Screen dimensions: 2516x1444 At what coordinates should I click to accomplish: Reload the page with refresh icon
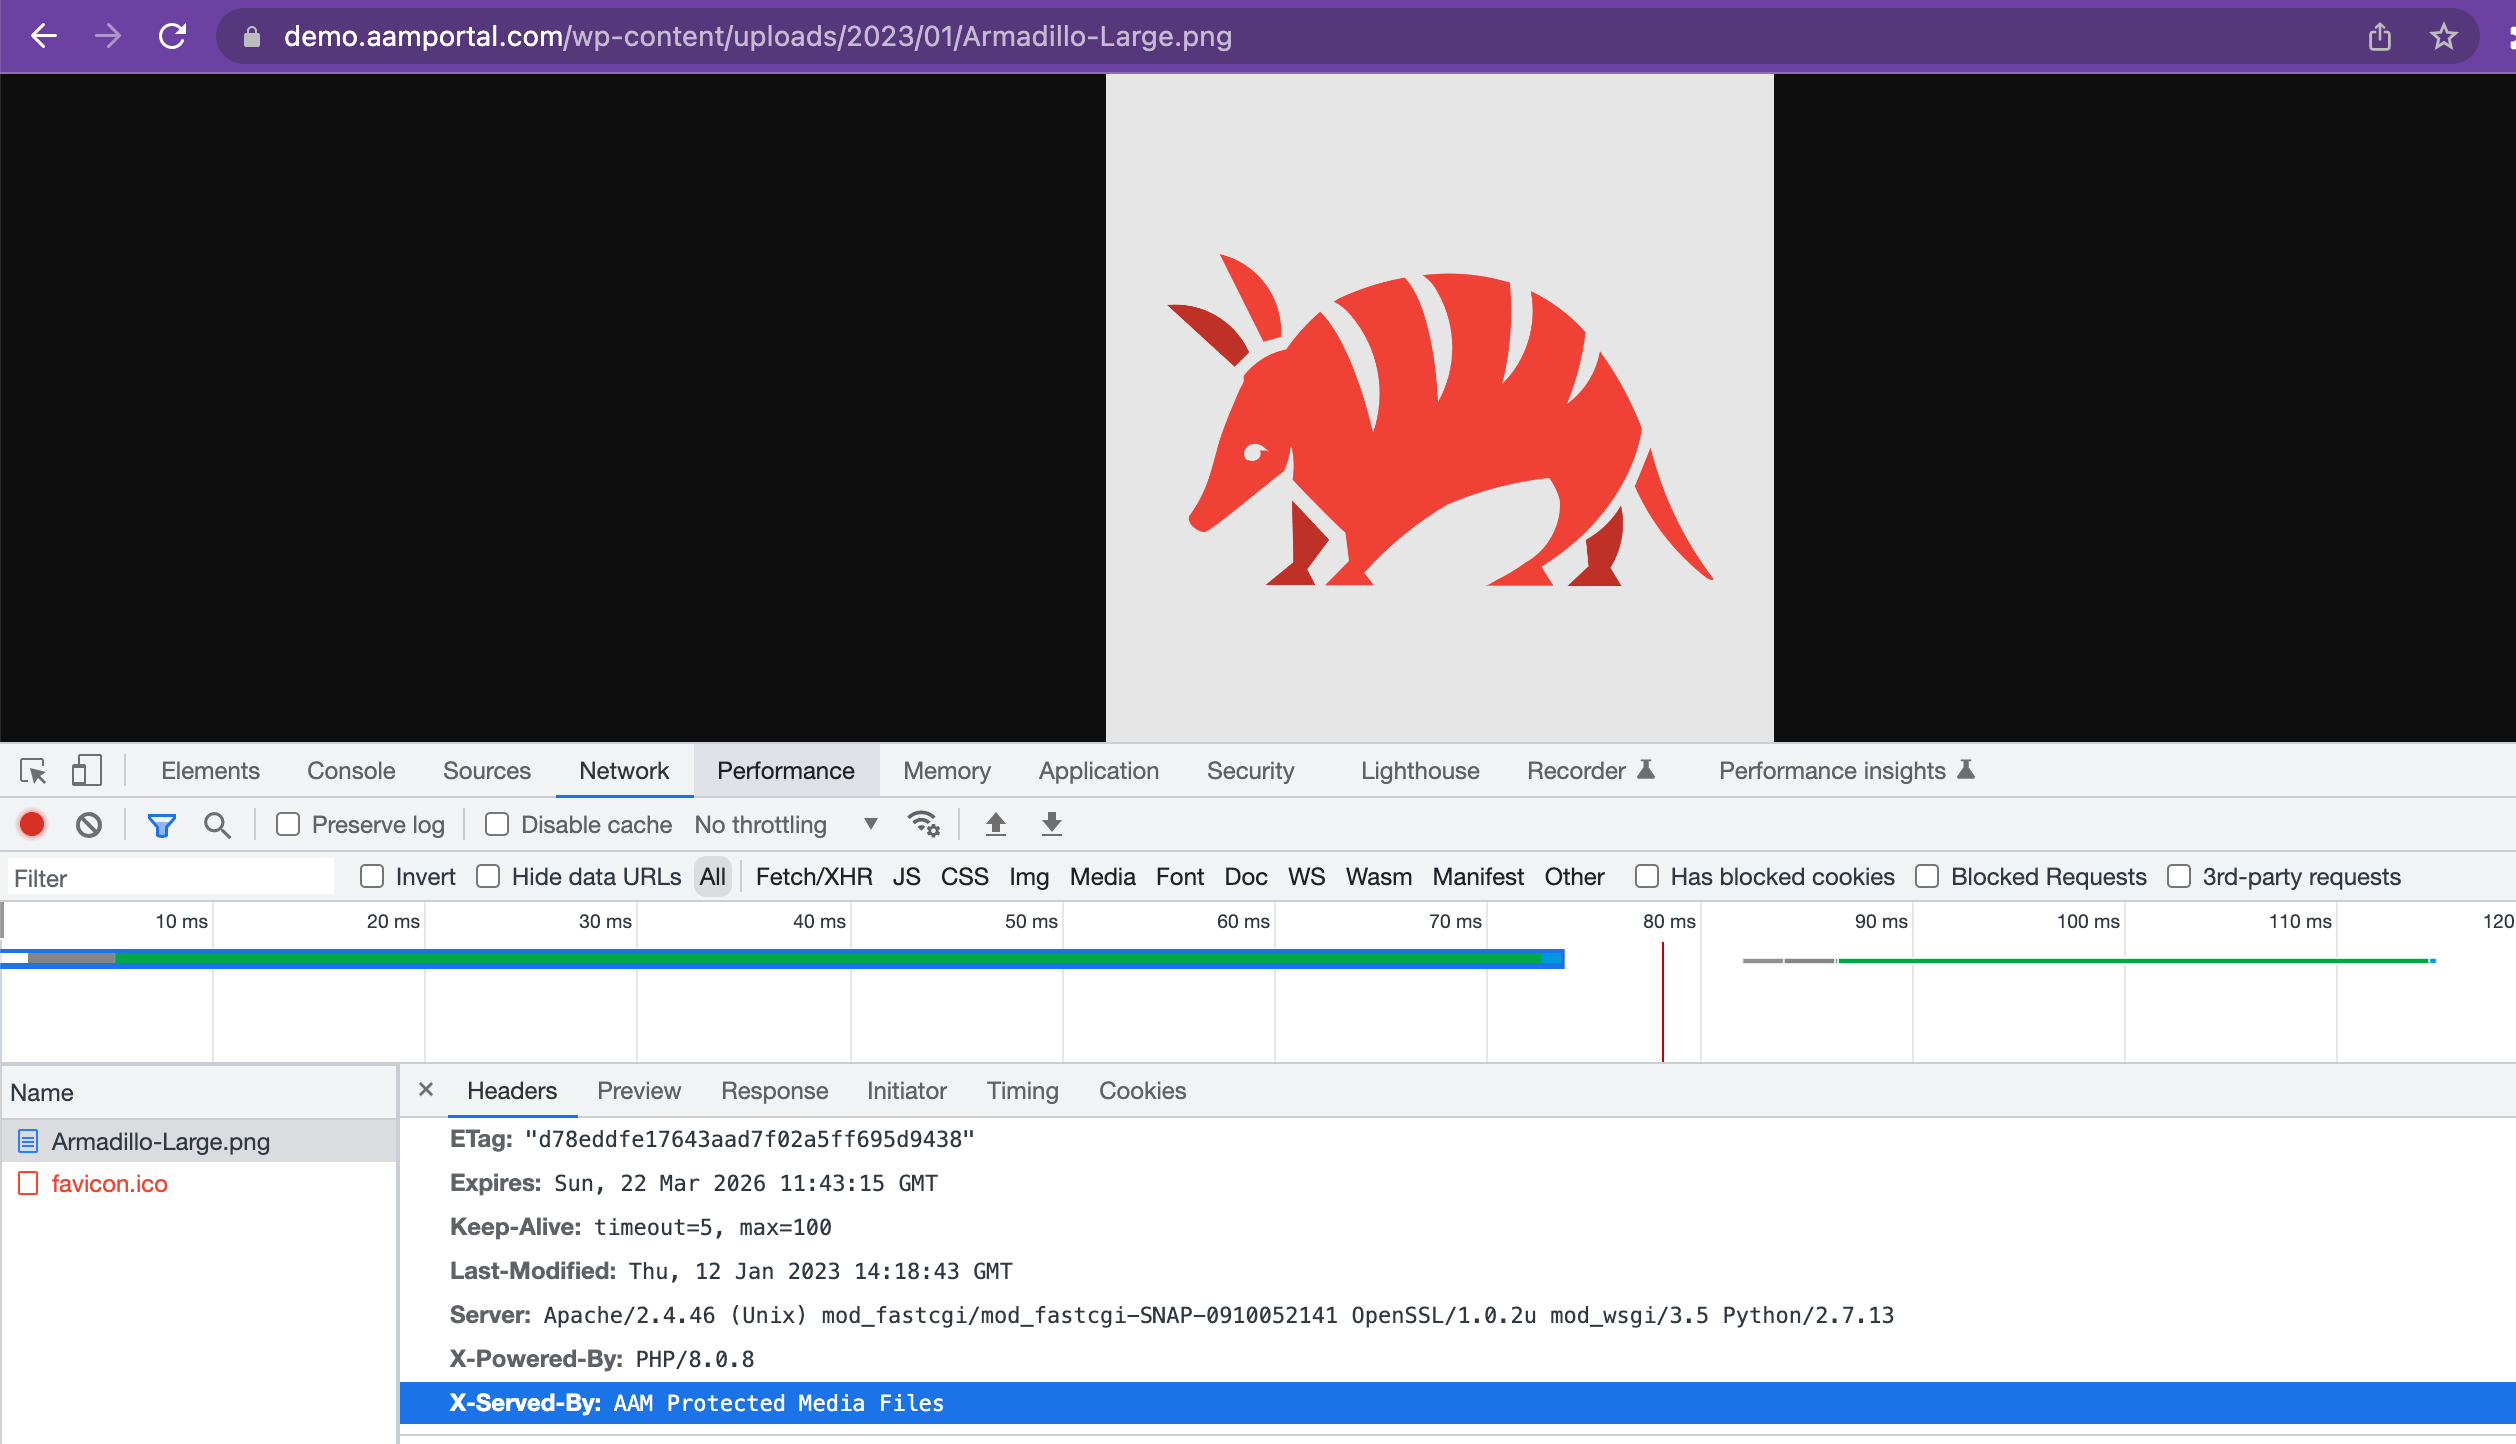[x=173, y=37]
